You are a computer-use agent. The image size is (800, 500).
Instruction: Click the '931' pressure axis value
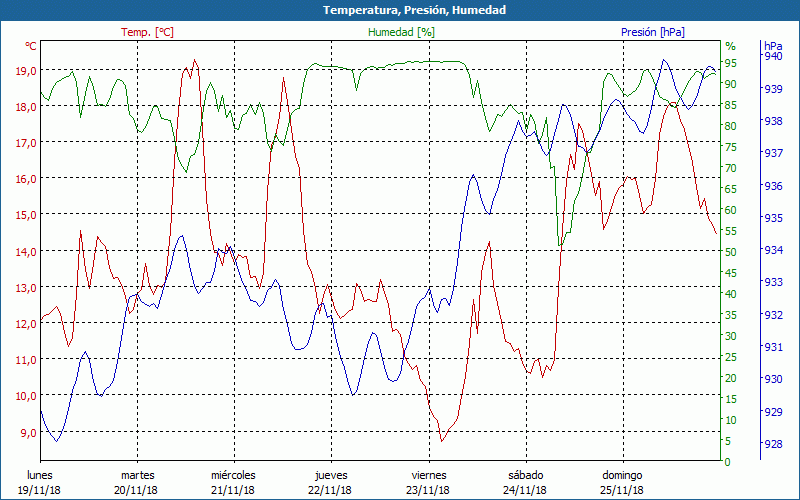tap(773, 347)
